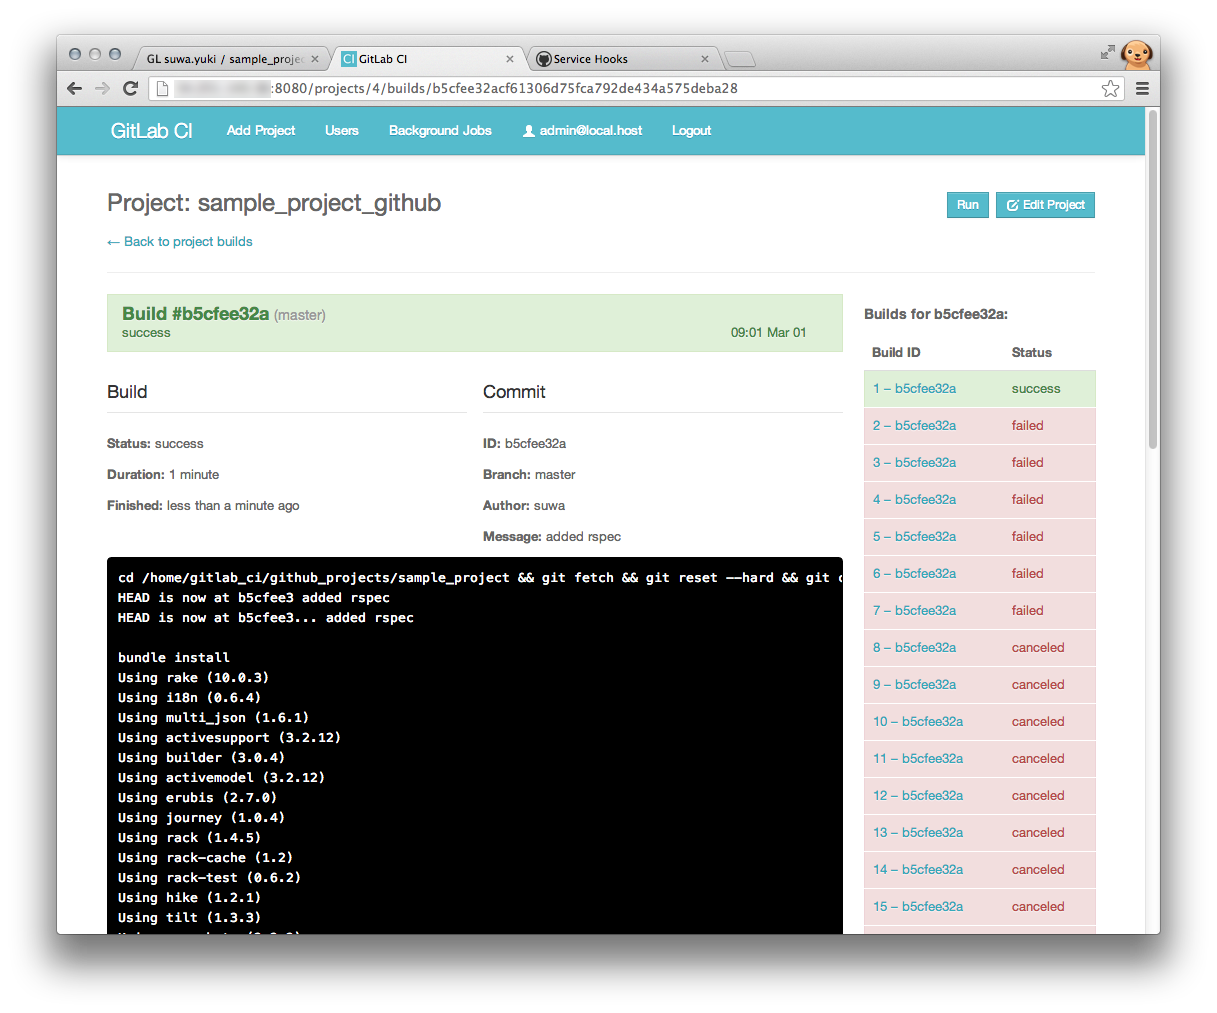This screenshot has height=1013, width=1217.
Task: Click the Service Hooks tab favicon
Action: (x=543, y=58)
